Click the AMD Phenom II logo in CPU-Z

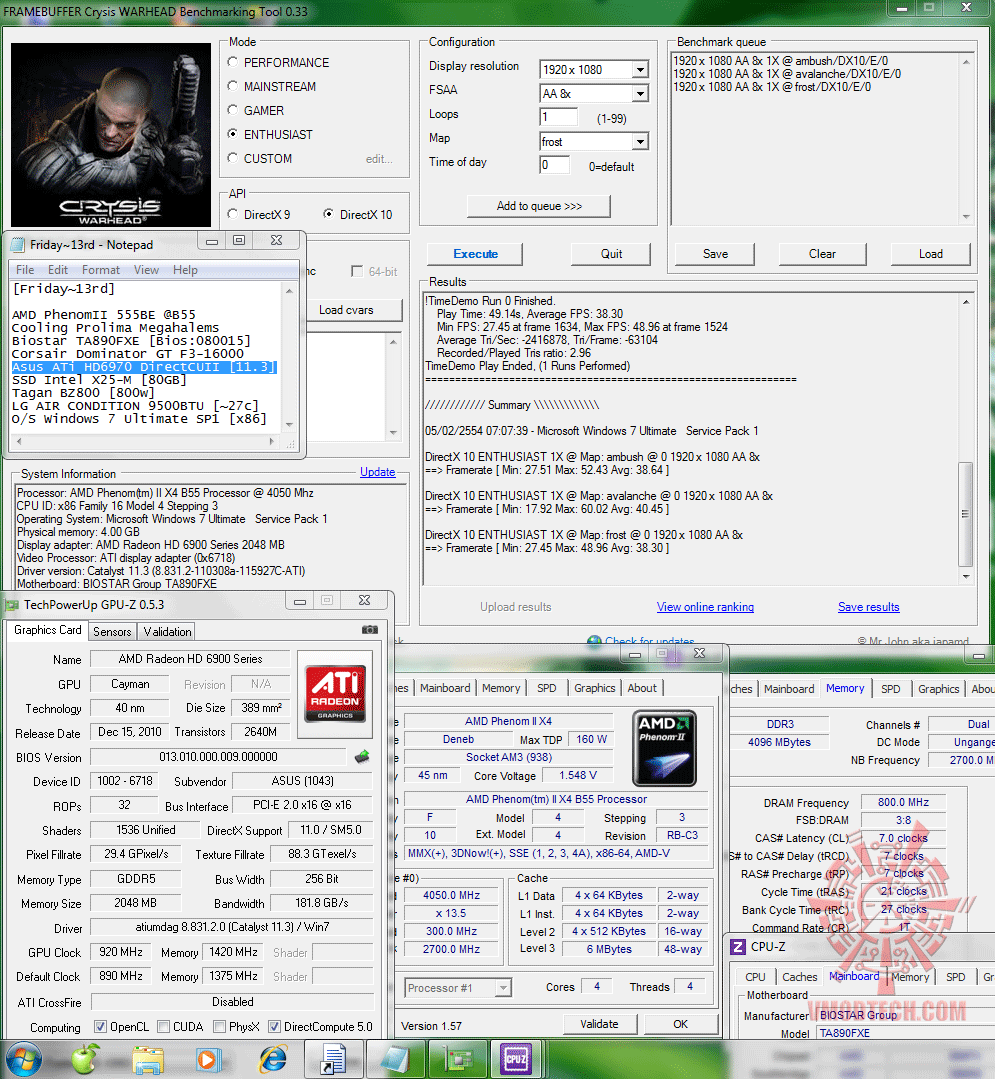pyautogui.click(x=664, y=748)
